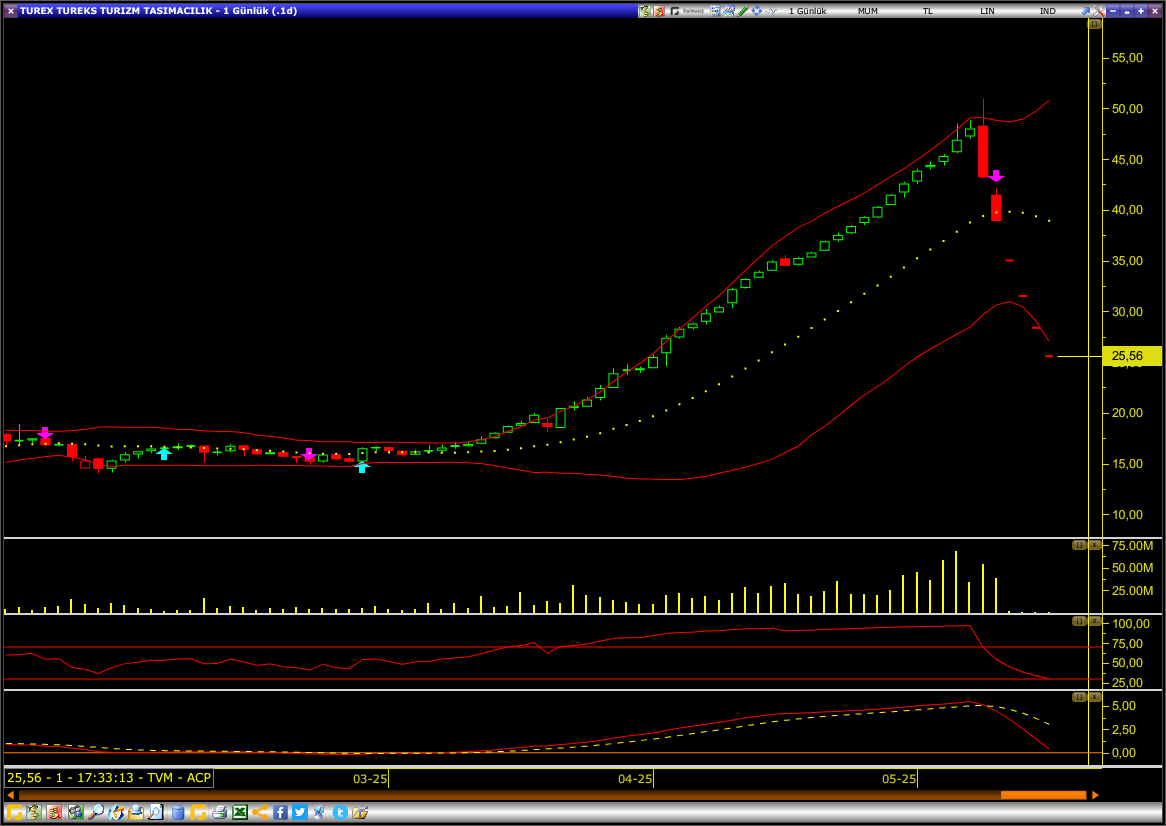This screenshot has height=826, width=1166.
Task: Share on Twitter with the bird icon
Action: click(x=300, y=813)
